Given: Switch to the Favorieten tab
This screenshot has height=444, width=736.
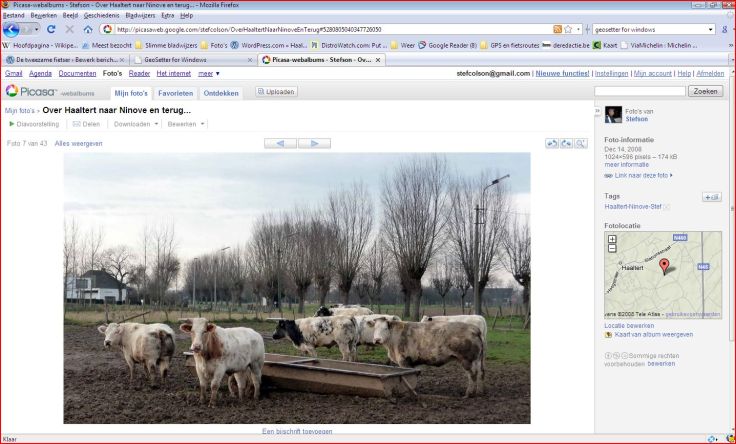Looking at the screenshot, I should pos(175,92).
